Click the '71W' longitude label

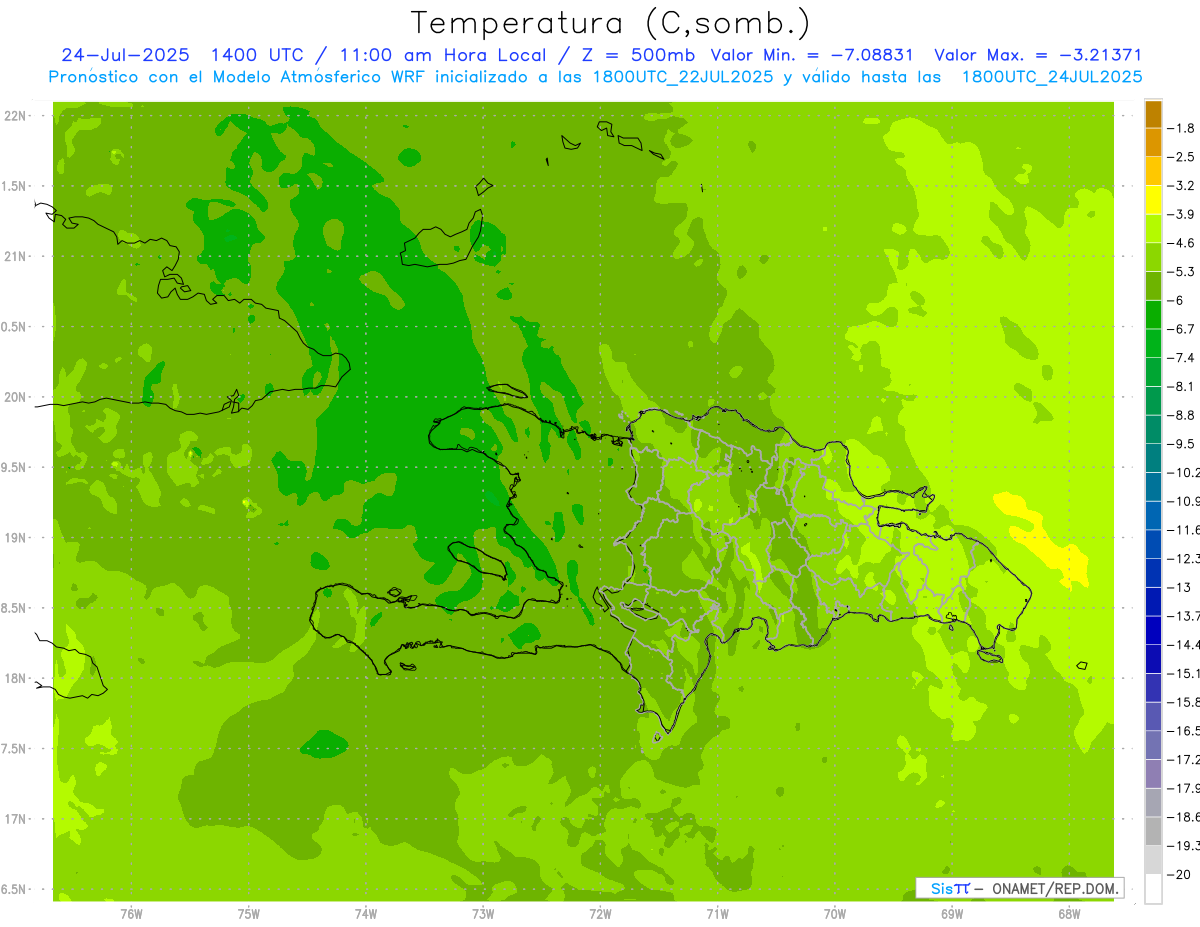[x=717, y=913]
